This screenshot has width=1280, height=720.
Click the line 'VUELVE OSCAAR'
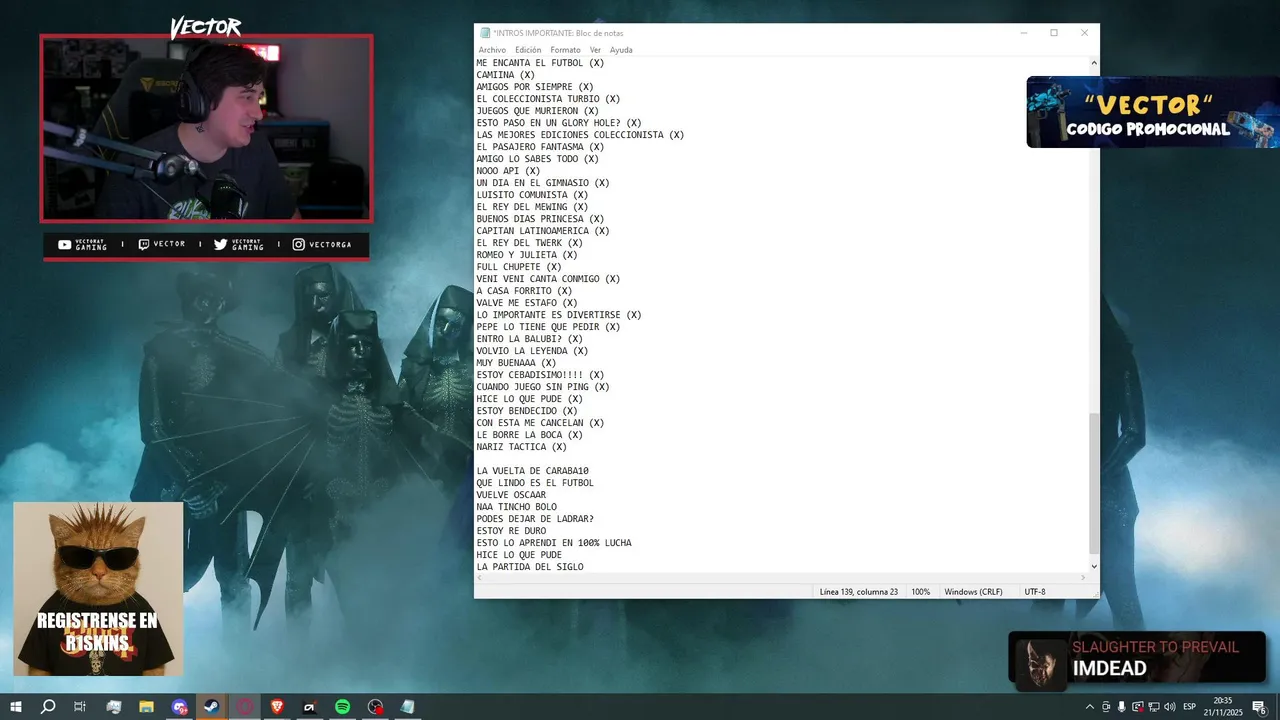pyautogui.click(x=511, y=495)
